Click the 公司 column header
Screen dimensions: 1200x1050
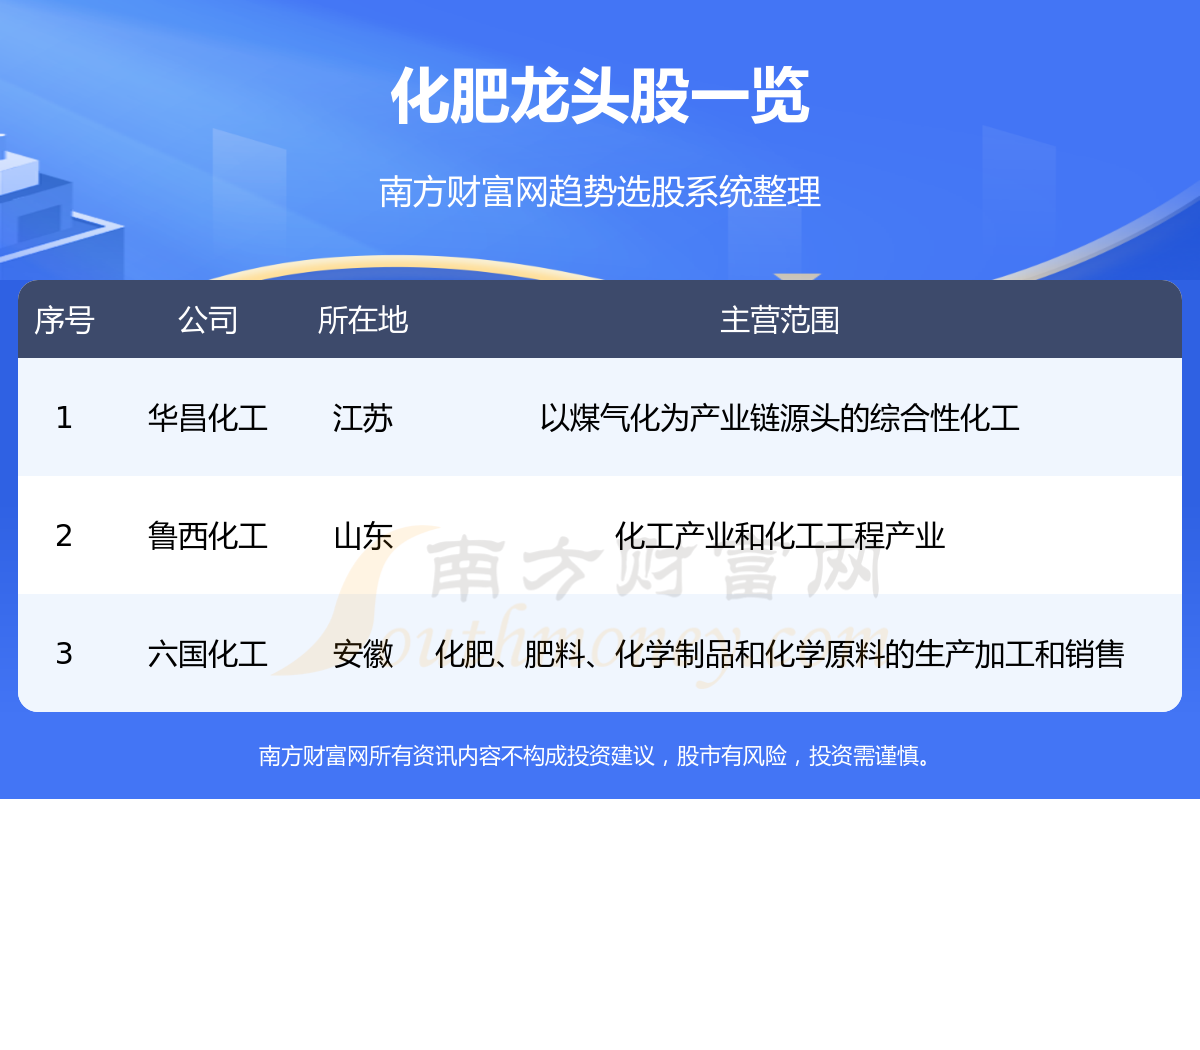[208, 320]
